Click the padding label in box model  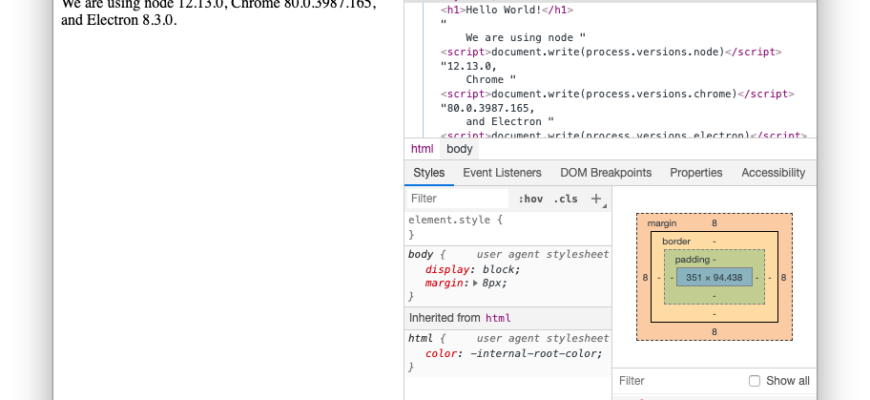pyautogui.click(x=692, y=260)
